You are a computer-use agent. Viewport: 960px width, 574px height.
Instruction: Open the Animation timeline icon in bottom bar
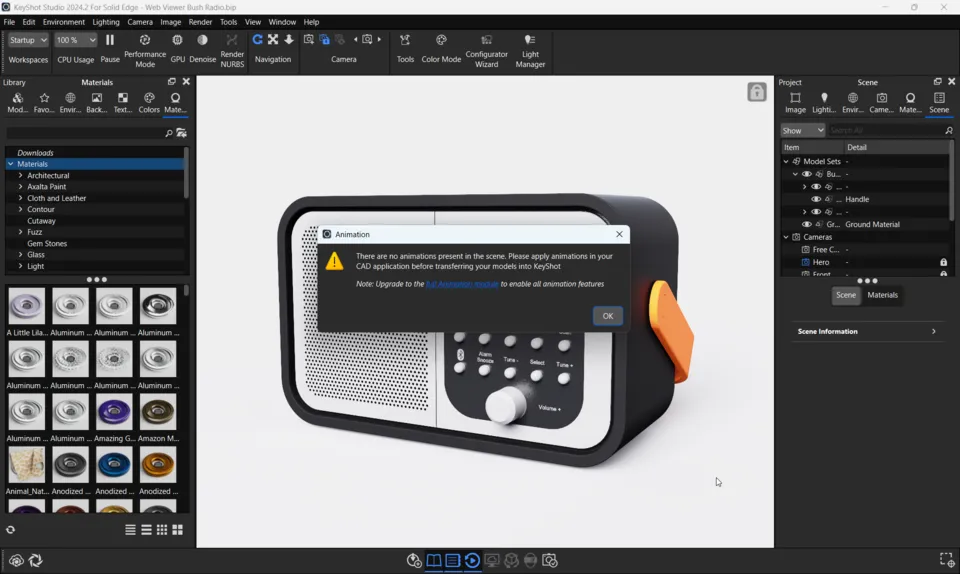(x=472, y=560)
